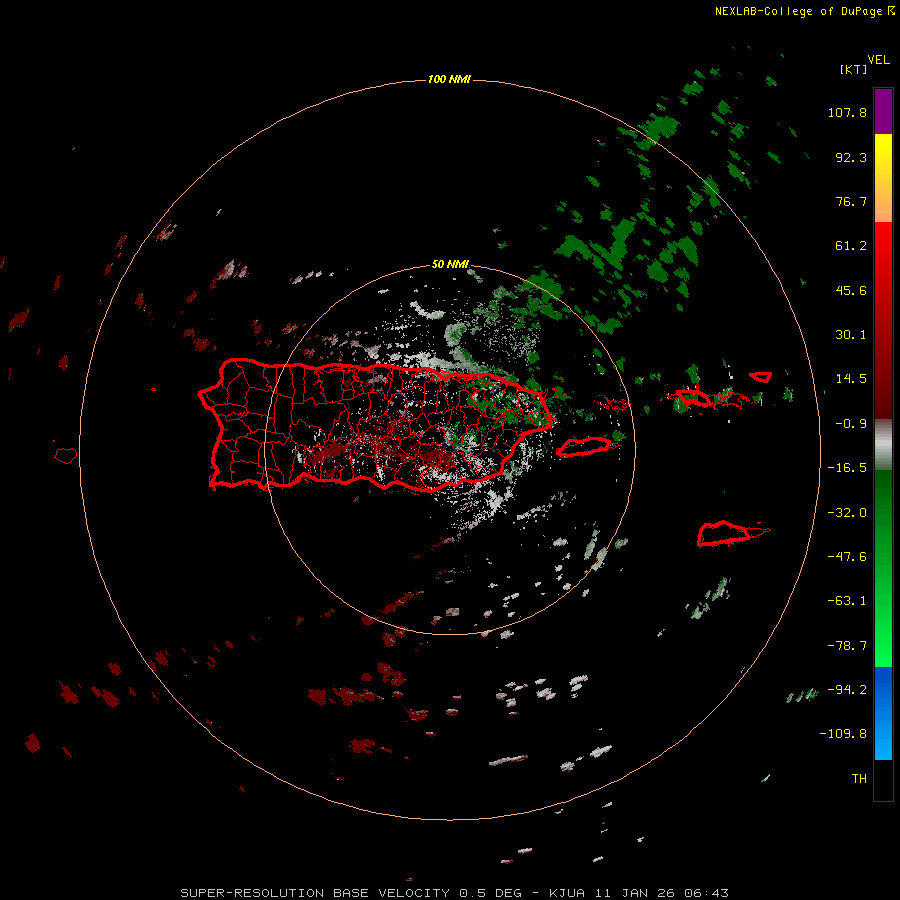Click the small Mona island outline in the west
Screen dimensions: 900x900
coord(66,456)
